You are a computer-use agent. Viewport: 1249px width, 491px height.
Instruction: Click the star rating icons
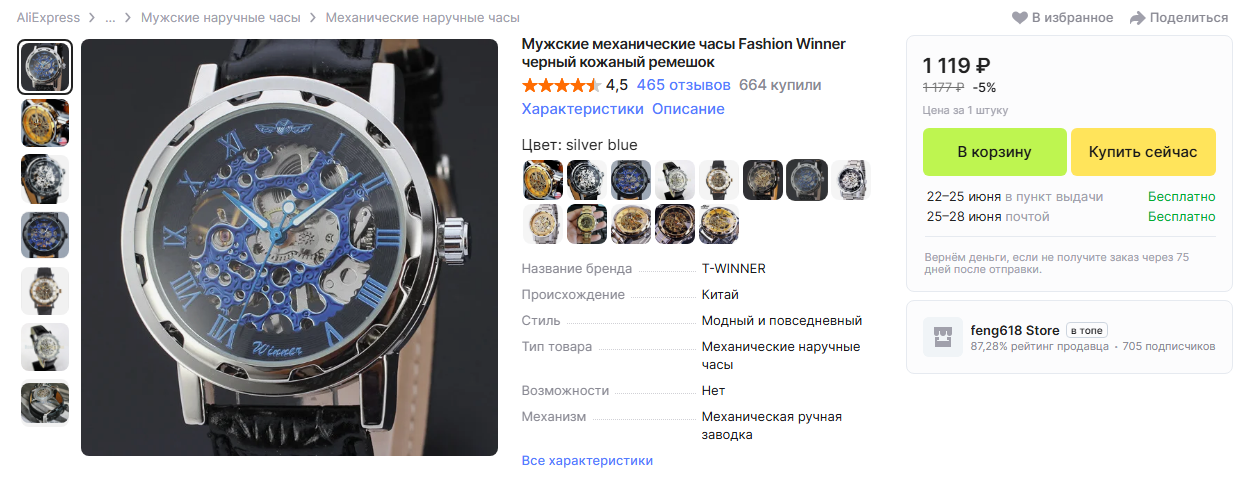tap(561, 85)
